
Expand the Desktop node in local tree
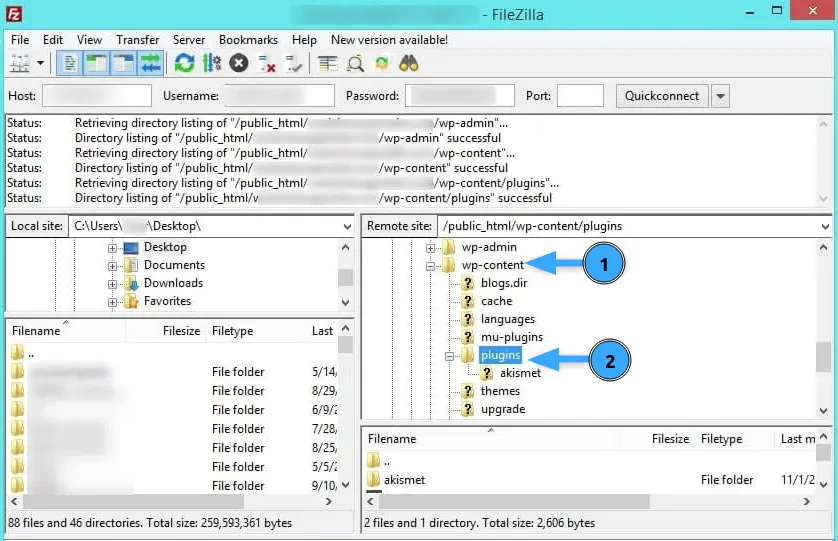click(112, 248)
